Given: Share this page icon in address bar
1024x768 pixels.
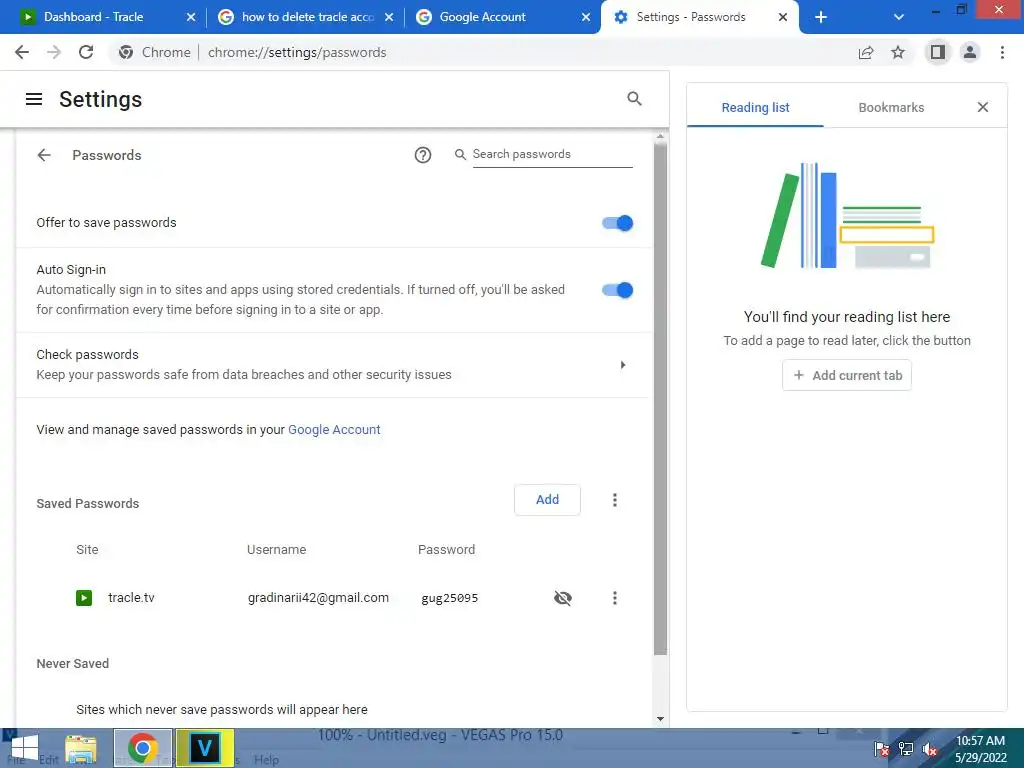Looking at the screenshot, I should tap(866, 52).
